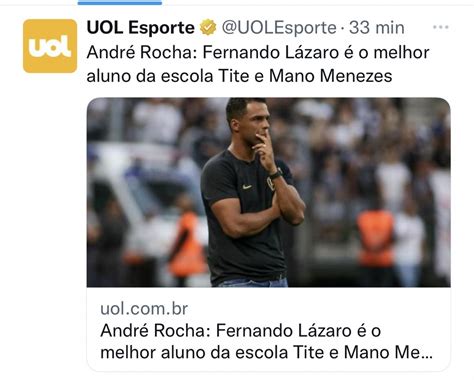Open the UOL yellow profile avatar

coord(50,46)
